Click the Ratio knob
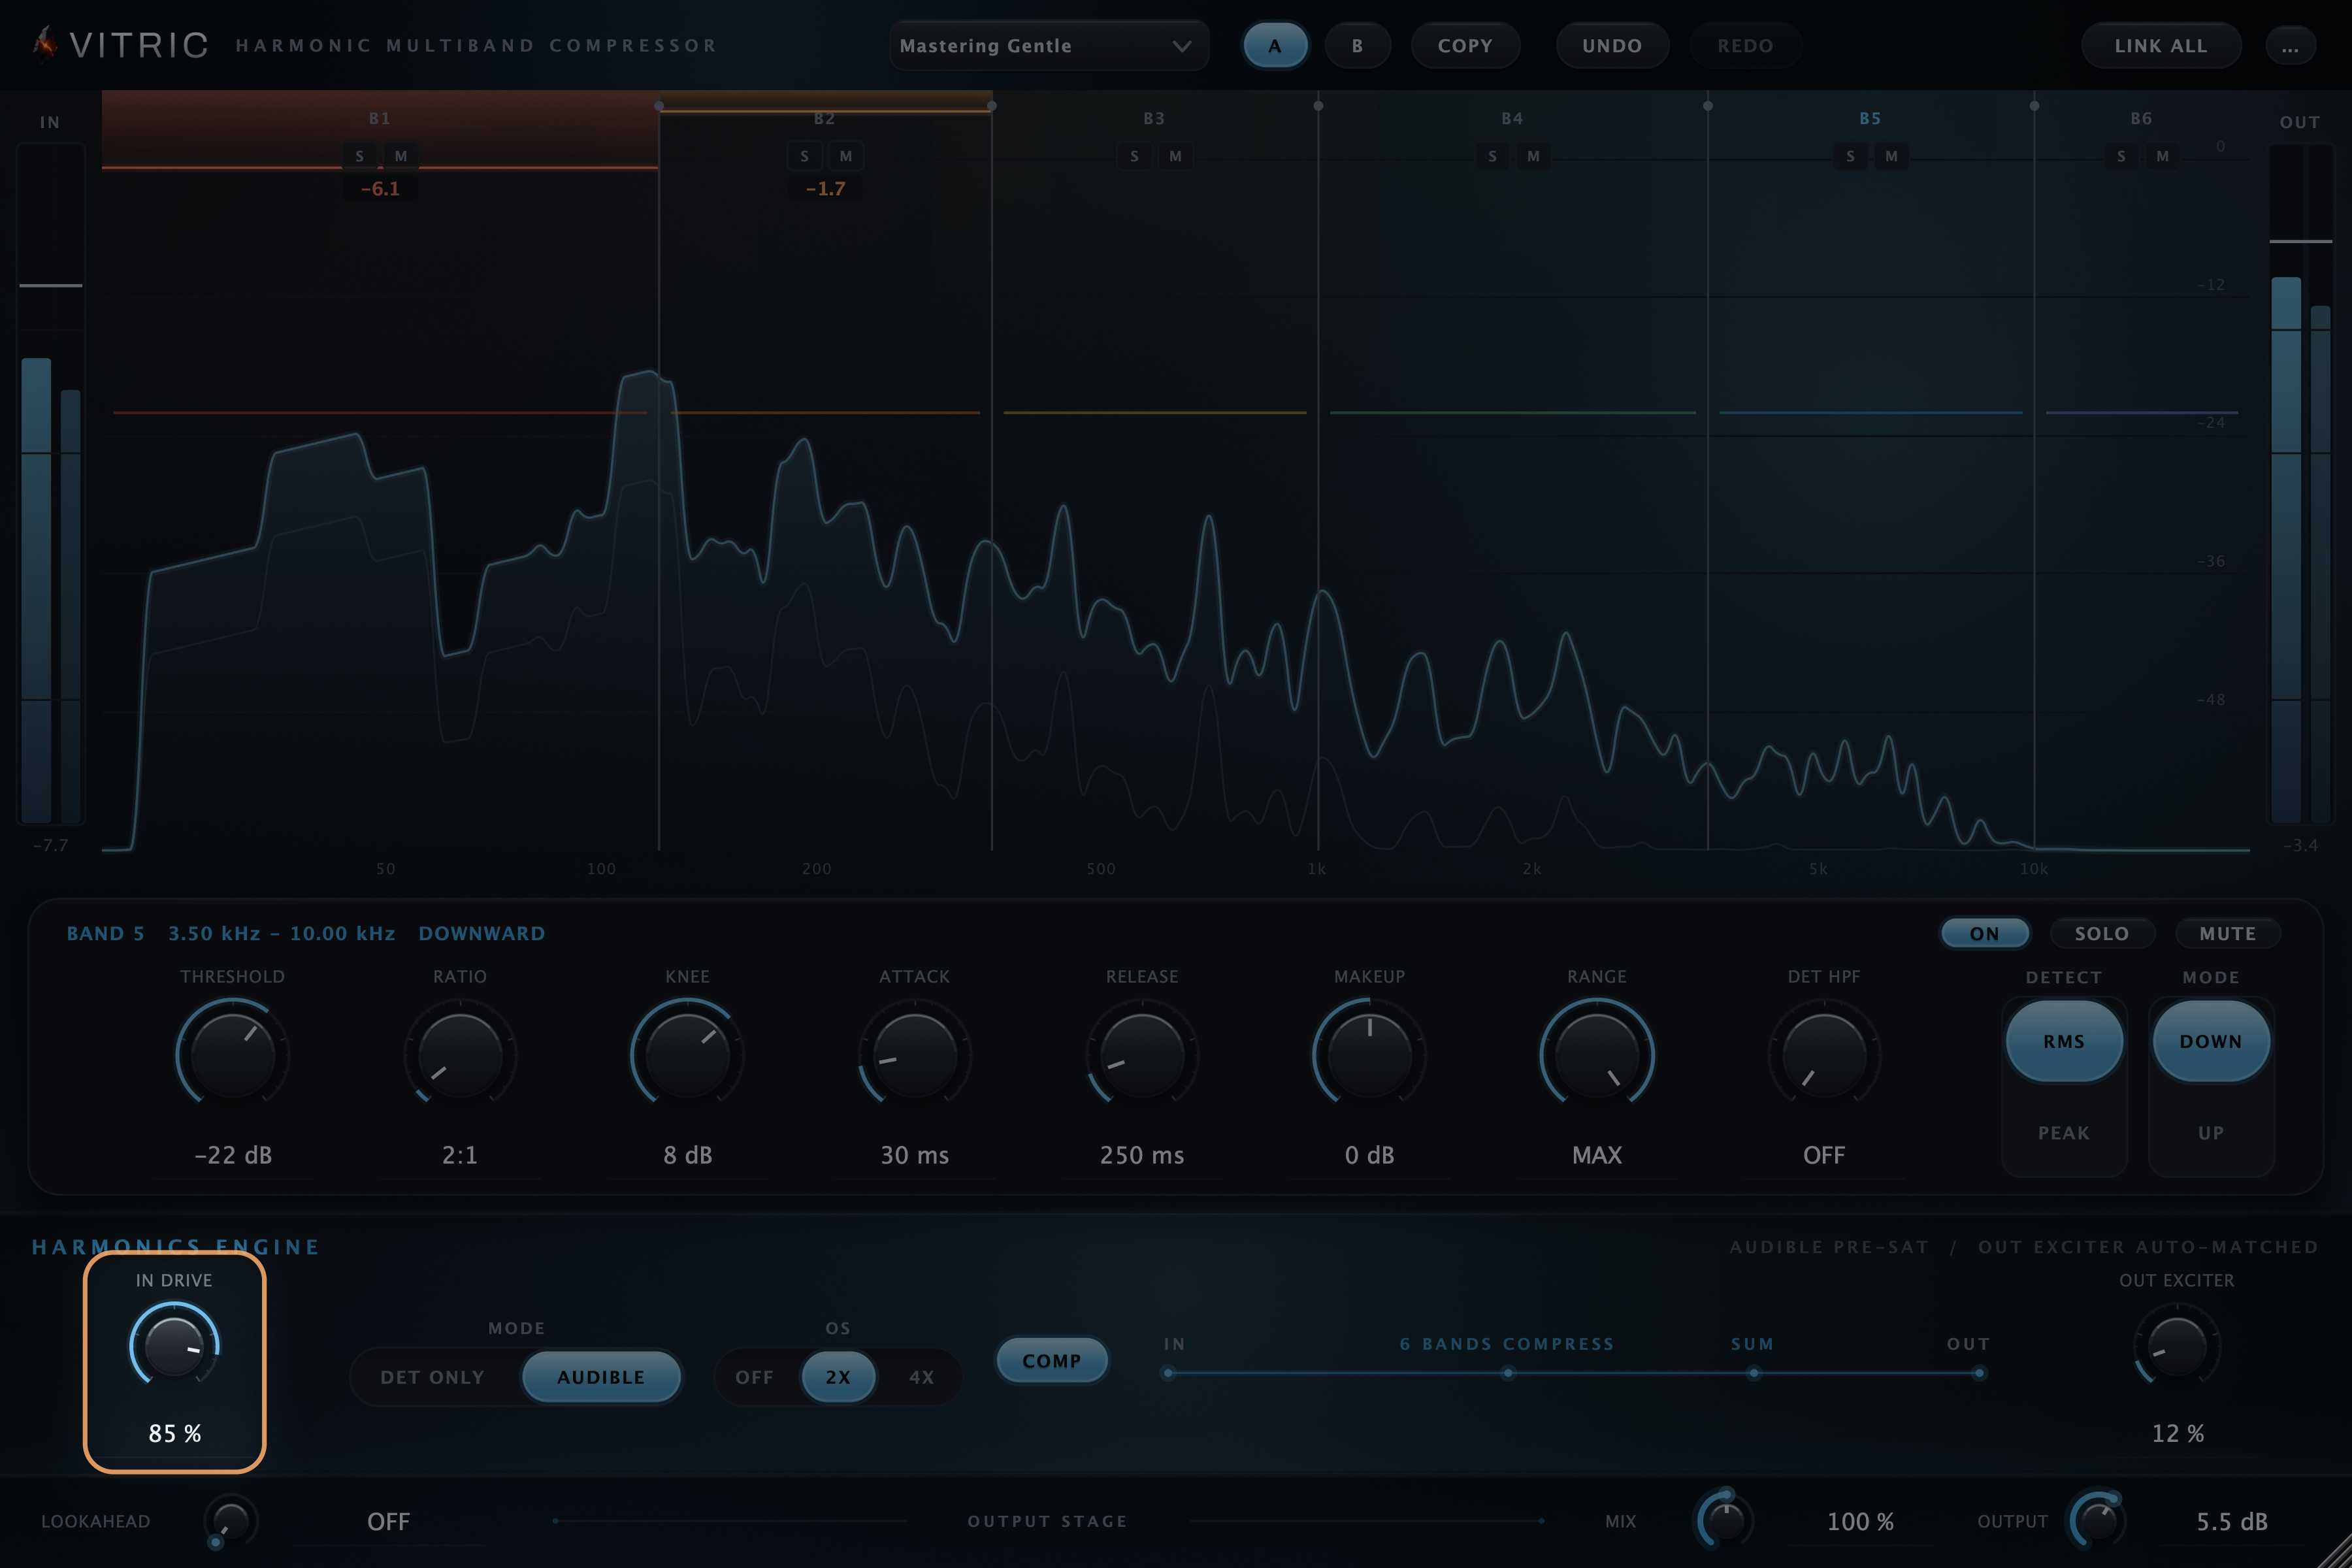The width and height of the screenshot is (2352, 1568). tap(460, 1054)
